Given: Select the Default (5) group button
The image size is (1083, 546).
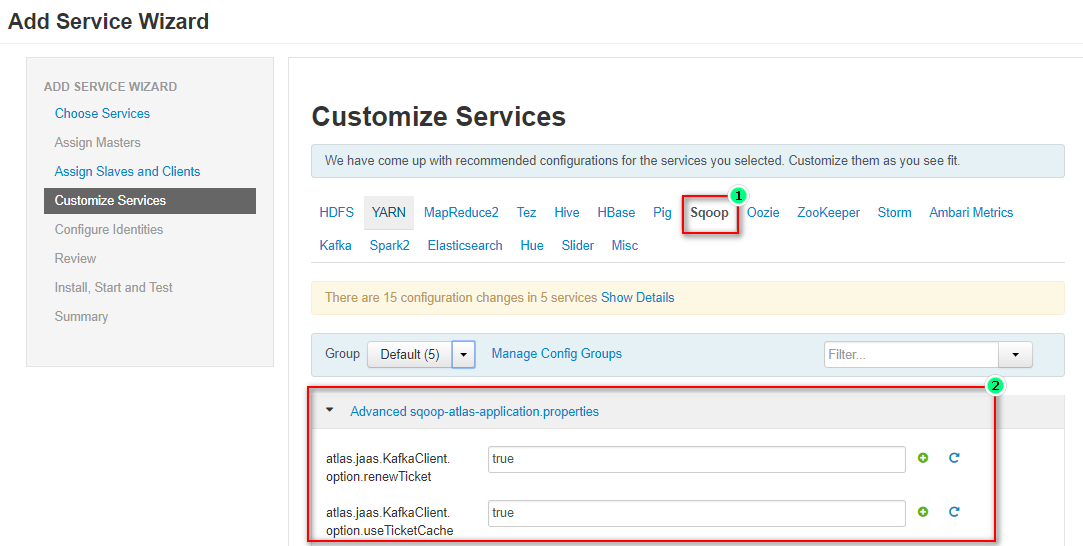Looking at the screenshot, I should click(x=410, y=354).
